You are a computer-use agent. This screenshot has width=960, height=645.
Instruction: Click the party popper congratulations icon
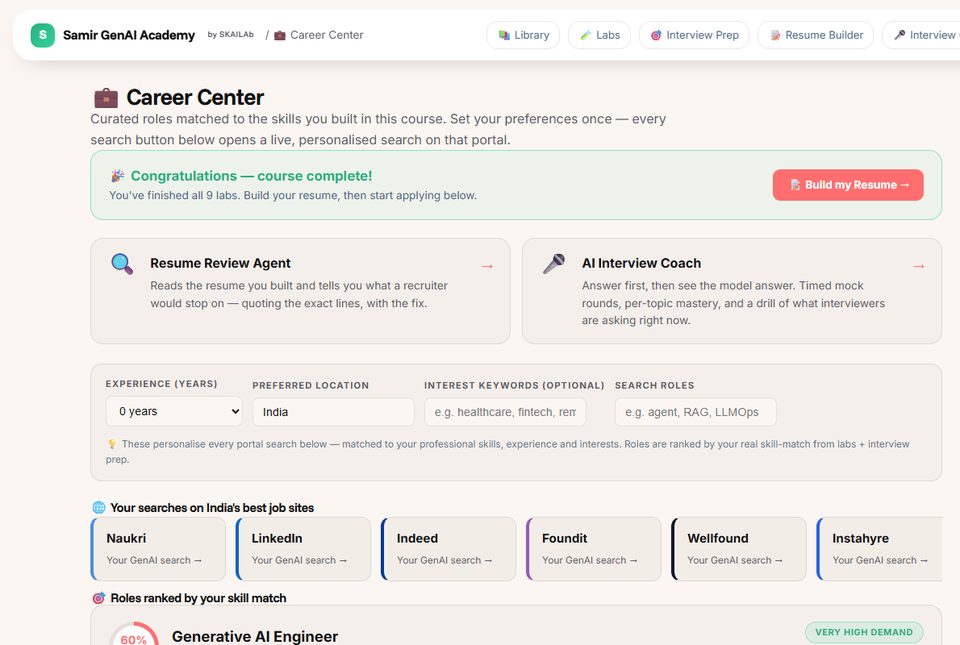tap(118, 176)
